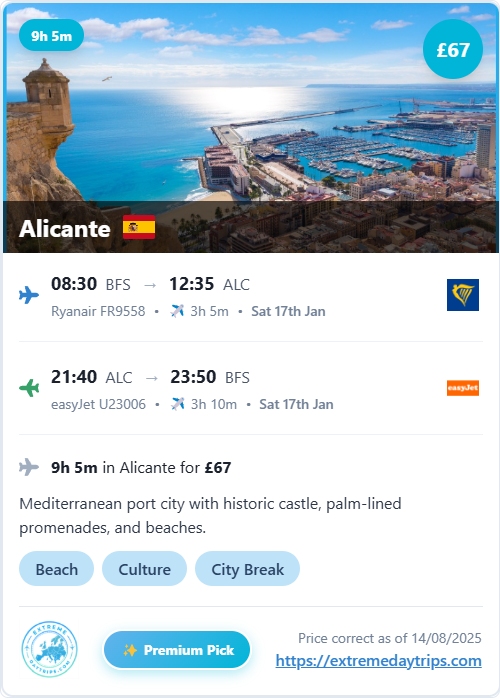Image resolution: width=500 pixels, height=698 pixels.
Task: Click the small plane icon beside 3h 5m
Action: pos(177,311)
